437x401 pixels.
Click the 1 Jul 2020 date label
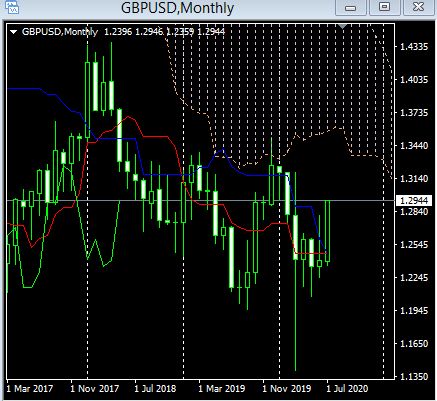point(347,388)
